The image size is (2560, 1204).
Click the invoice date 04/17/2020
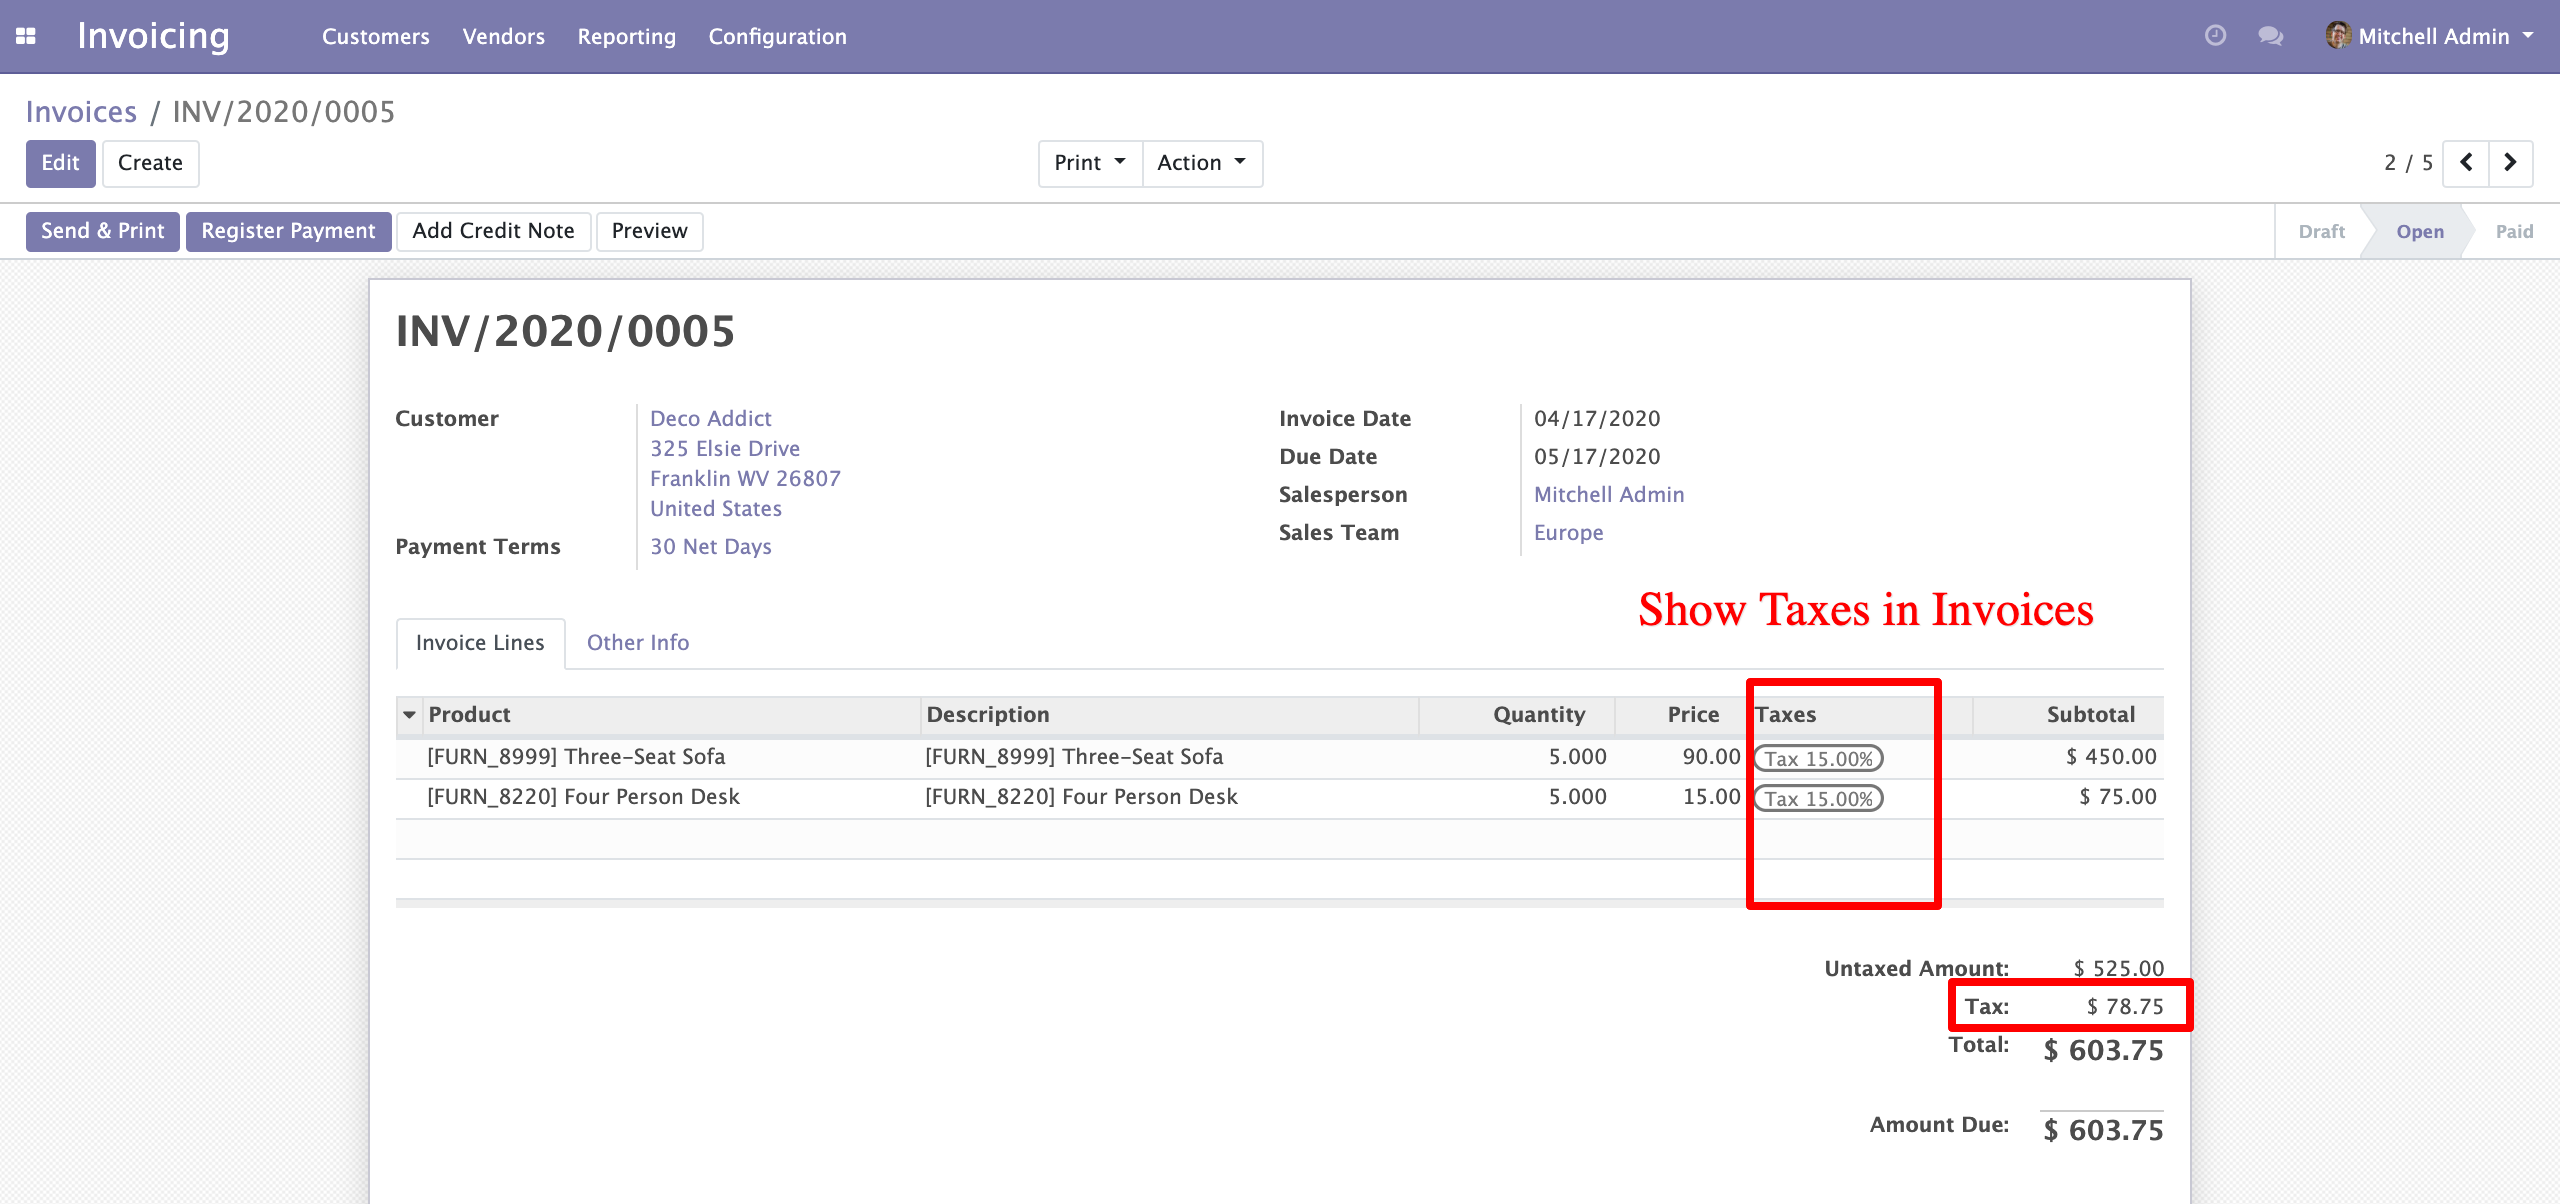[1597, 419]
